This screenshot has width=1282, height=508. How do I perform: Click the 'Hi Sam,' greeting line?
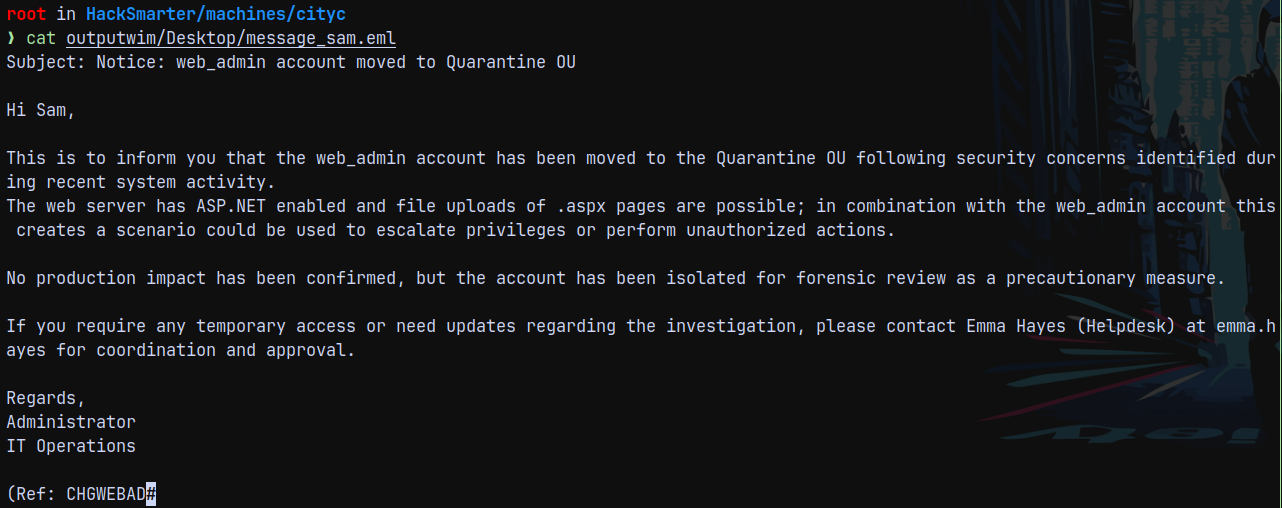[x=41, y=111]
